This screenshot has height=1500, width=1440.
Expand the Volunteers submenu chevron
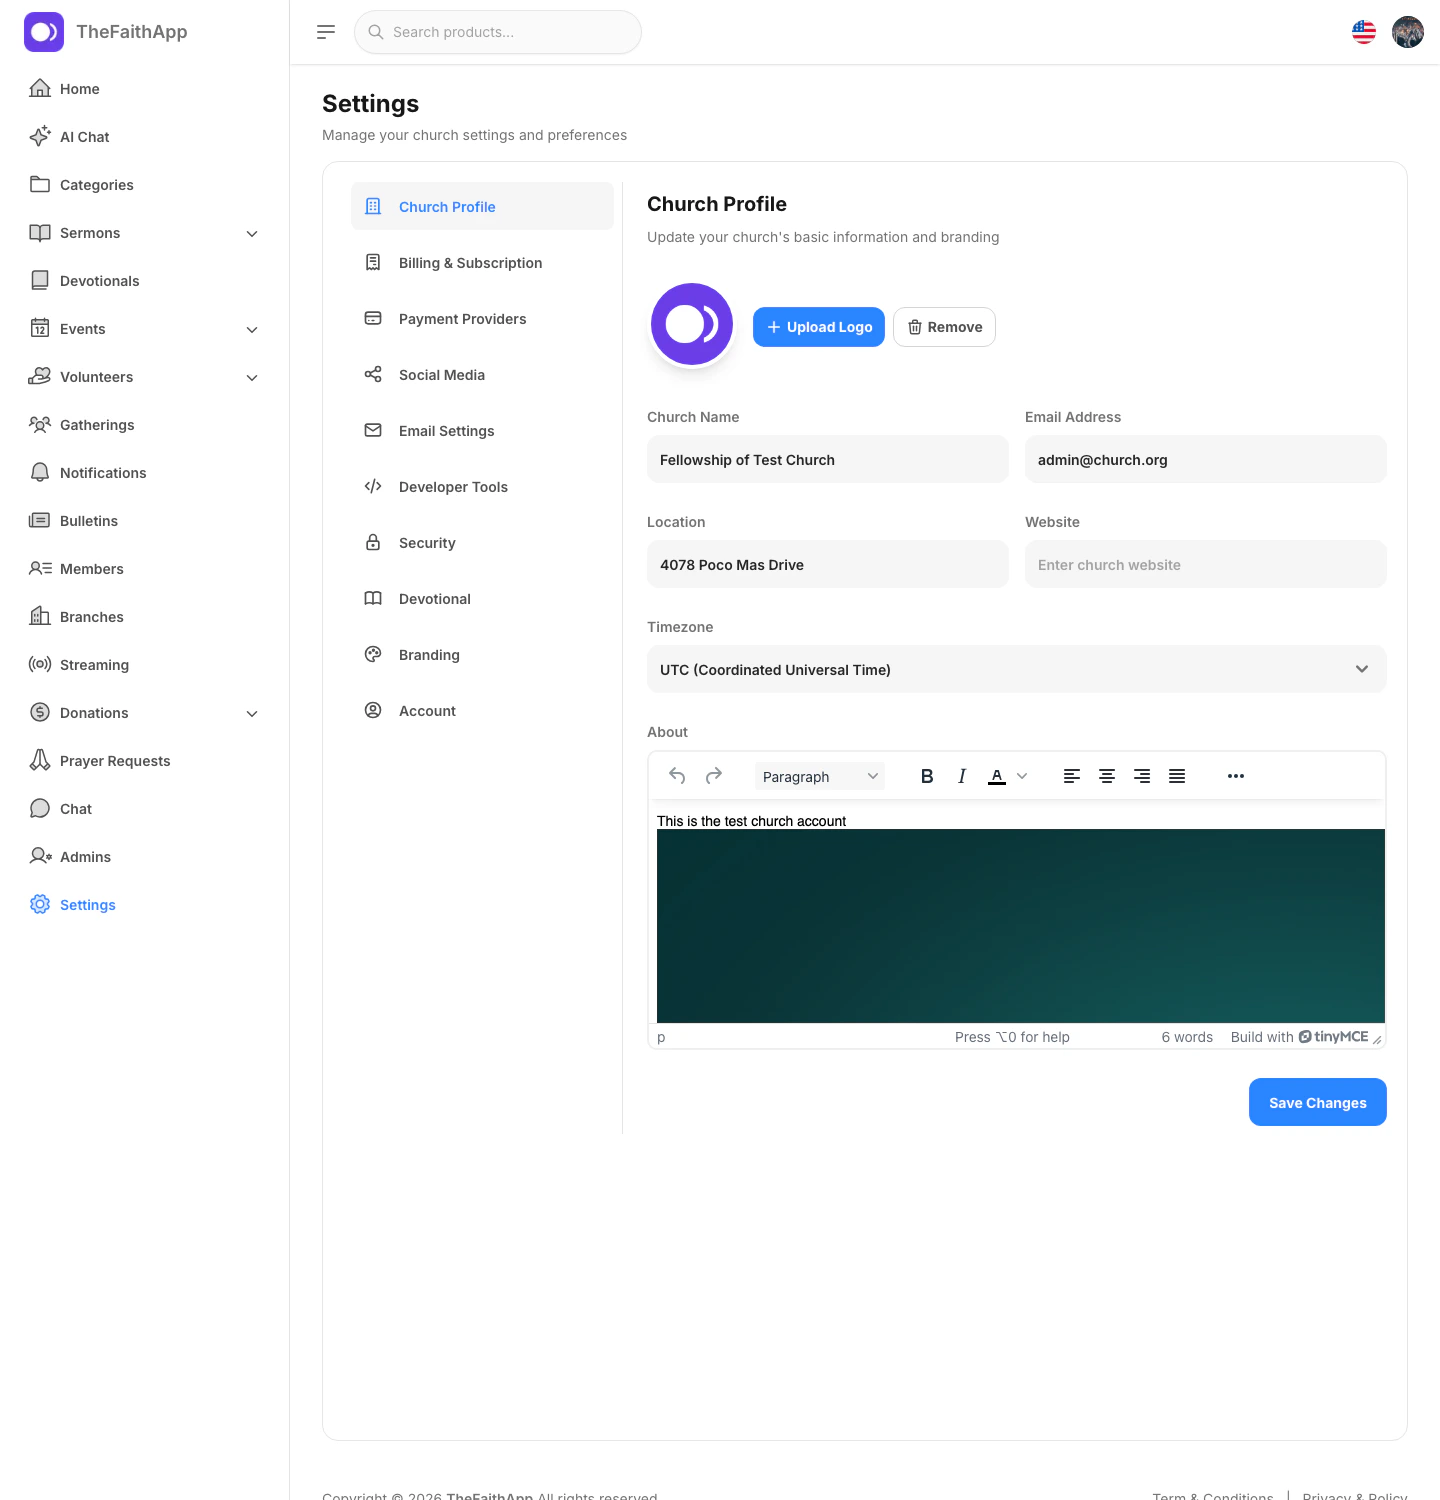[252, 377]
